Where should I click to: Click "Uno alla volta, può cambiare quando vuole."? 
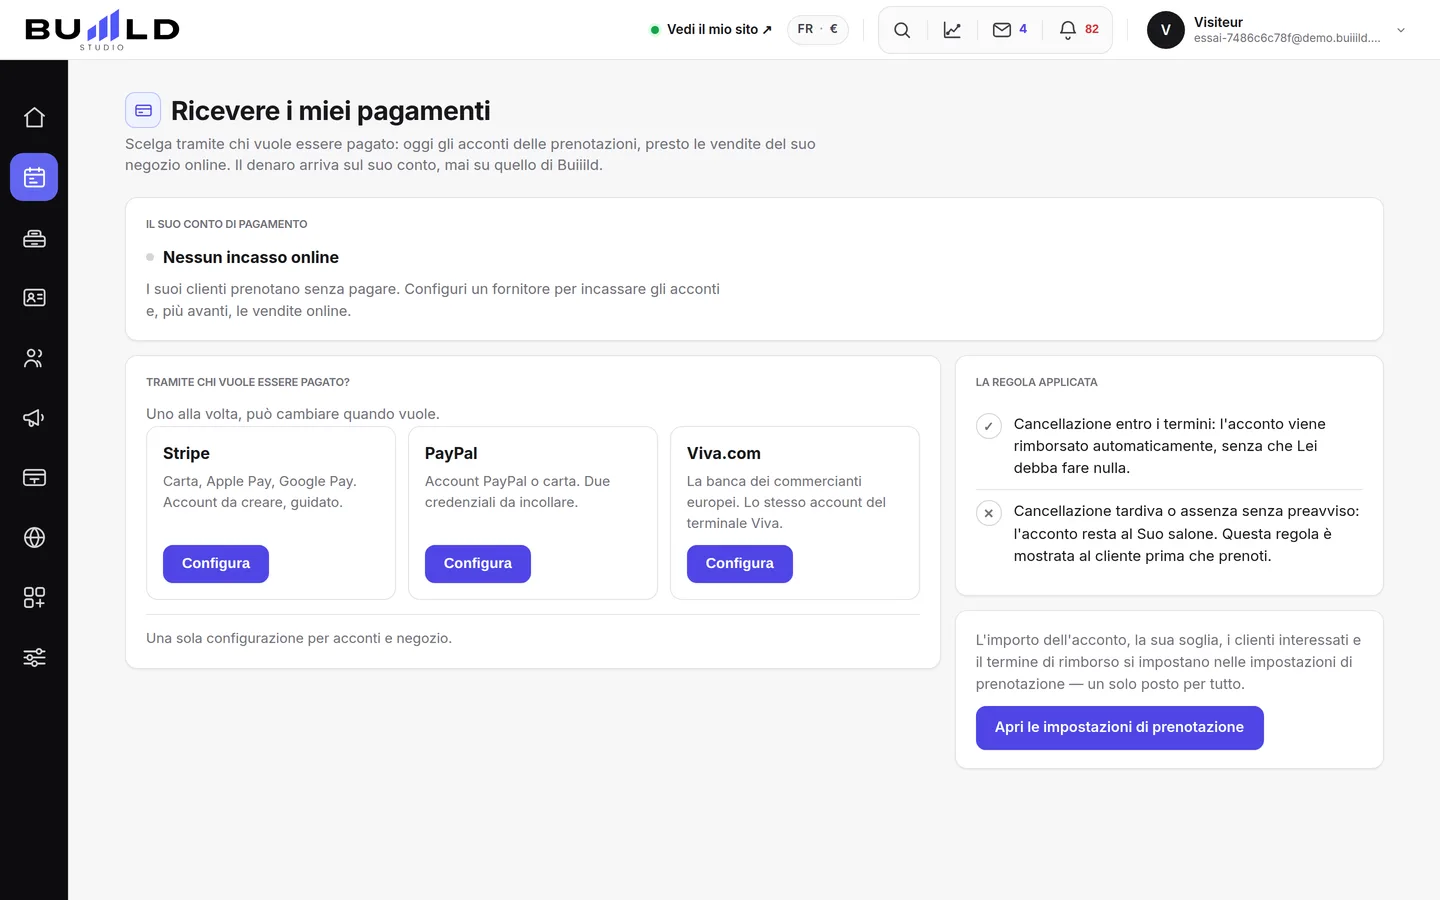(293, 414)
